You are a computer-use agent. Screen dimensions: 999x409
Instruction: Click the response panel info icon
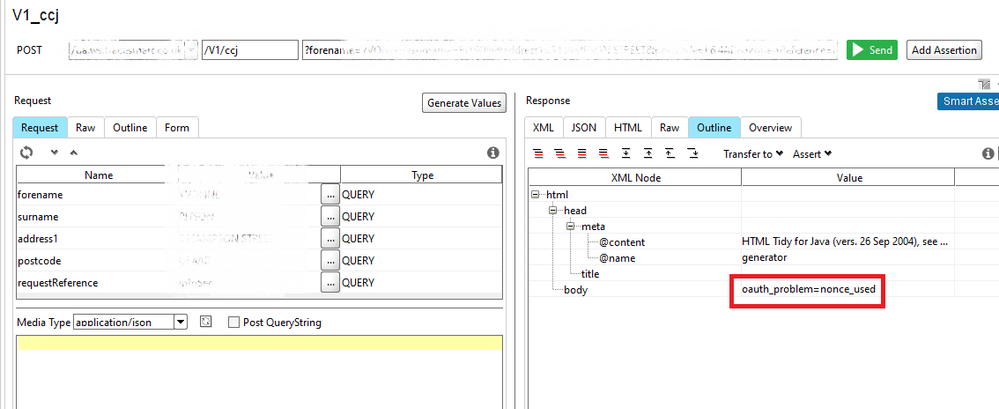pyautogui.click(x=988, y=154)
